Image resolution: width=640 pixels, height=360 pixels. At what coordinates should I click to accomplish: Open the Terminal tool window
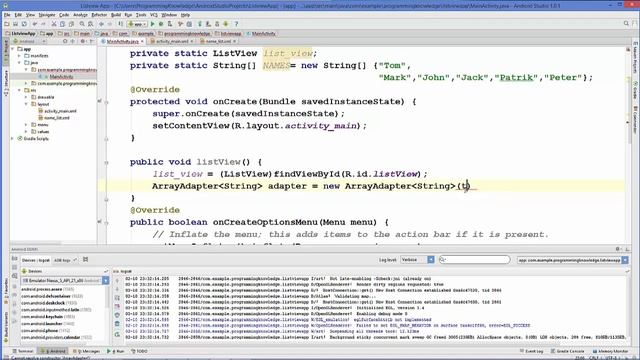click(23, 351)
